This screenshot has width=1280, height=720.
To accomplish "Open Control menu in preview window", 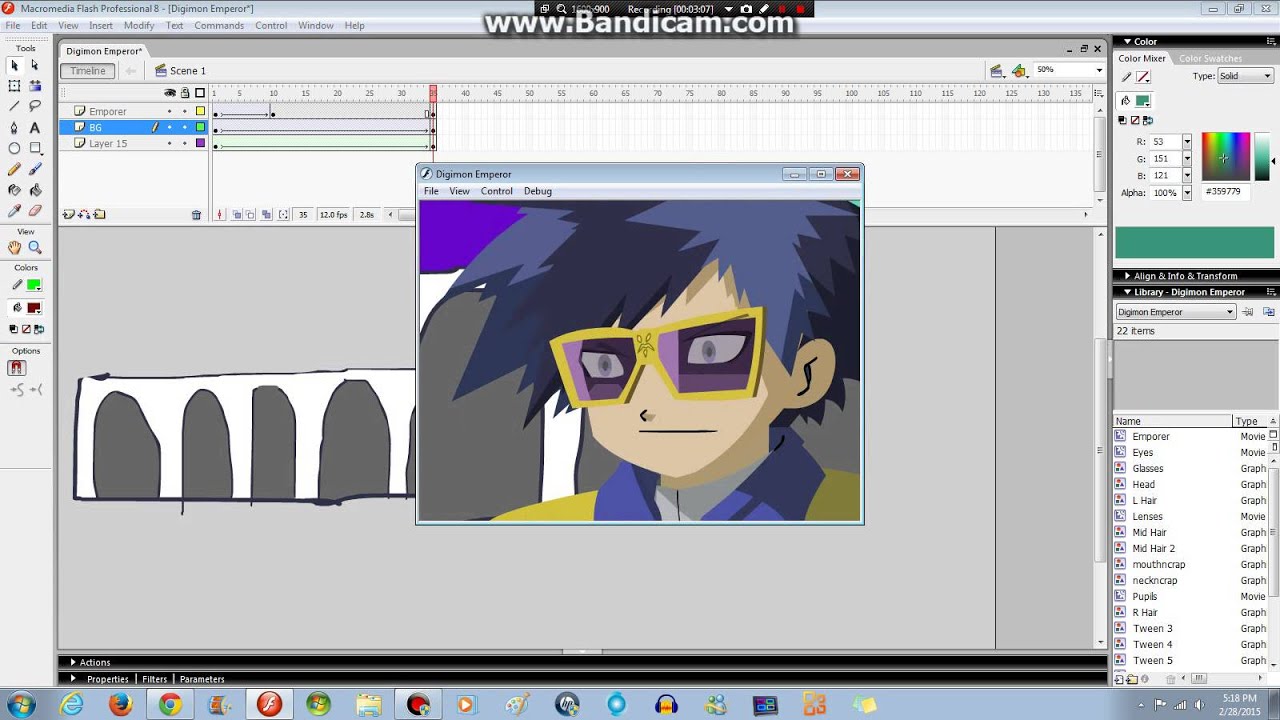I will [496, 191].
